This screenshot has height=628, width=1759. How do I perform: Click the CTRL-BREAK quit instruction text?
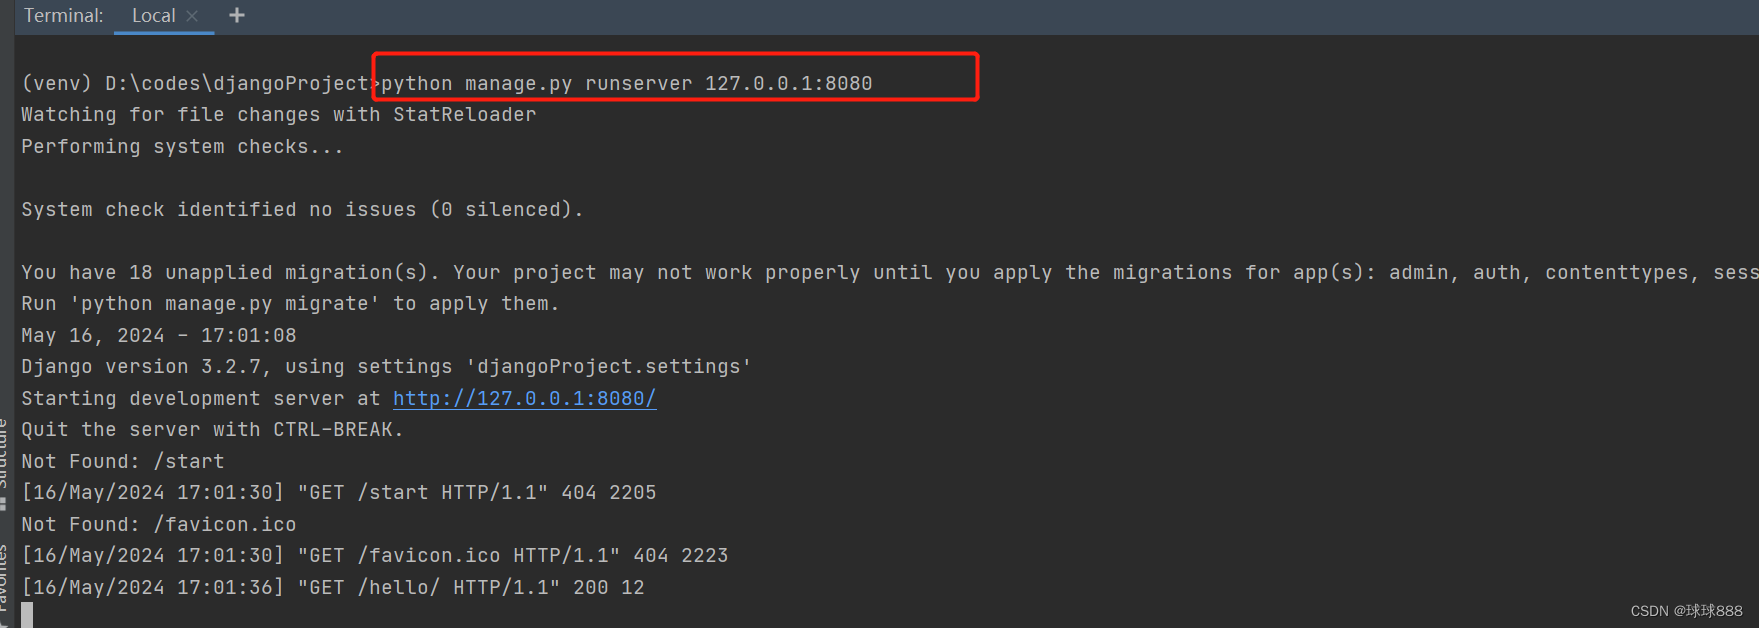212,429
